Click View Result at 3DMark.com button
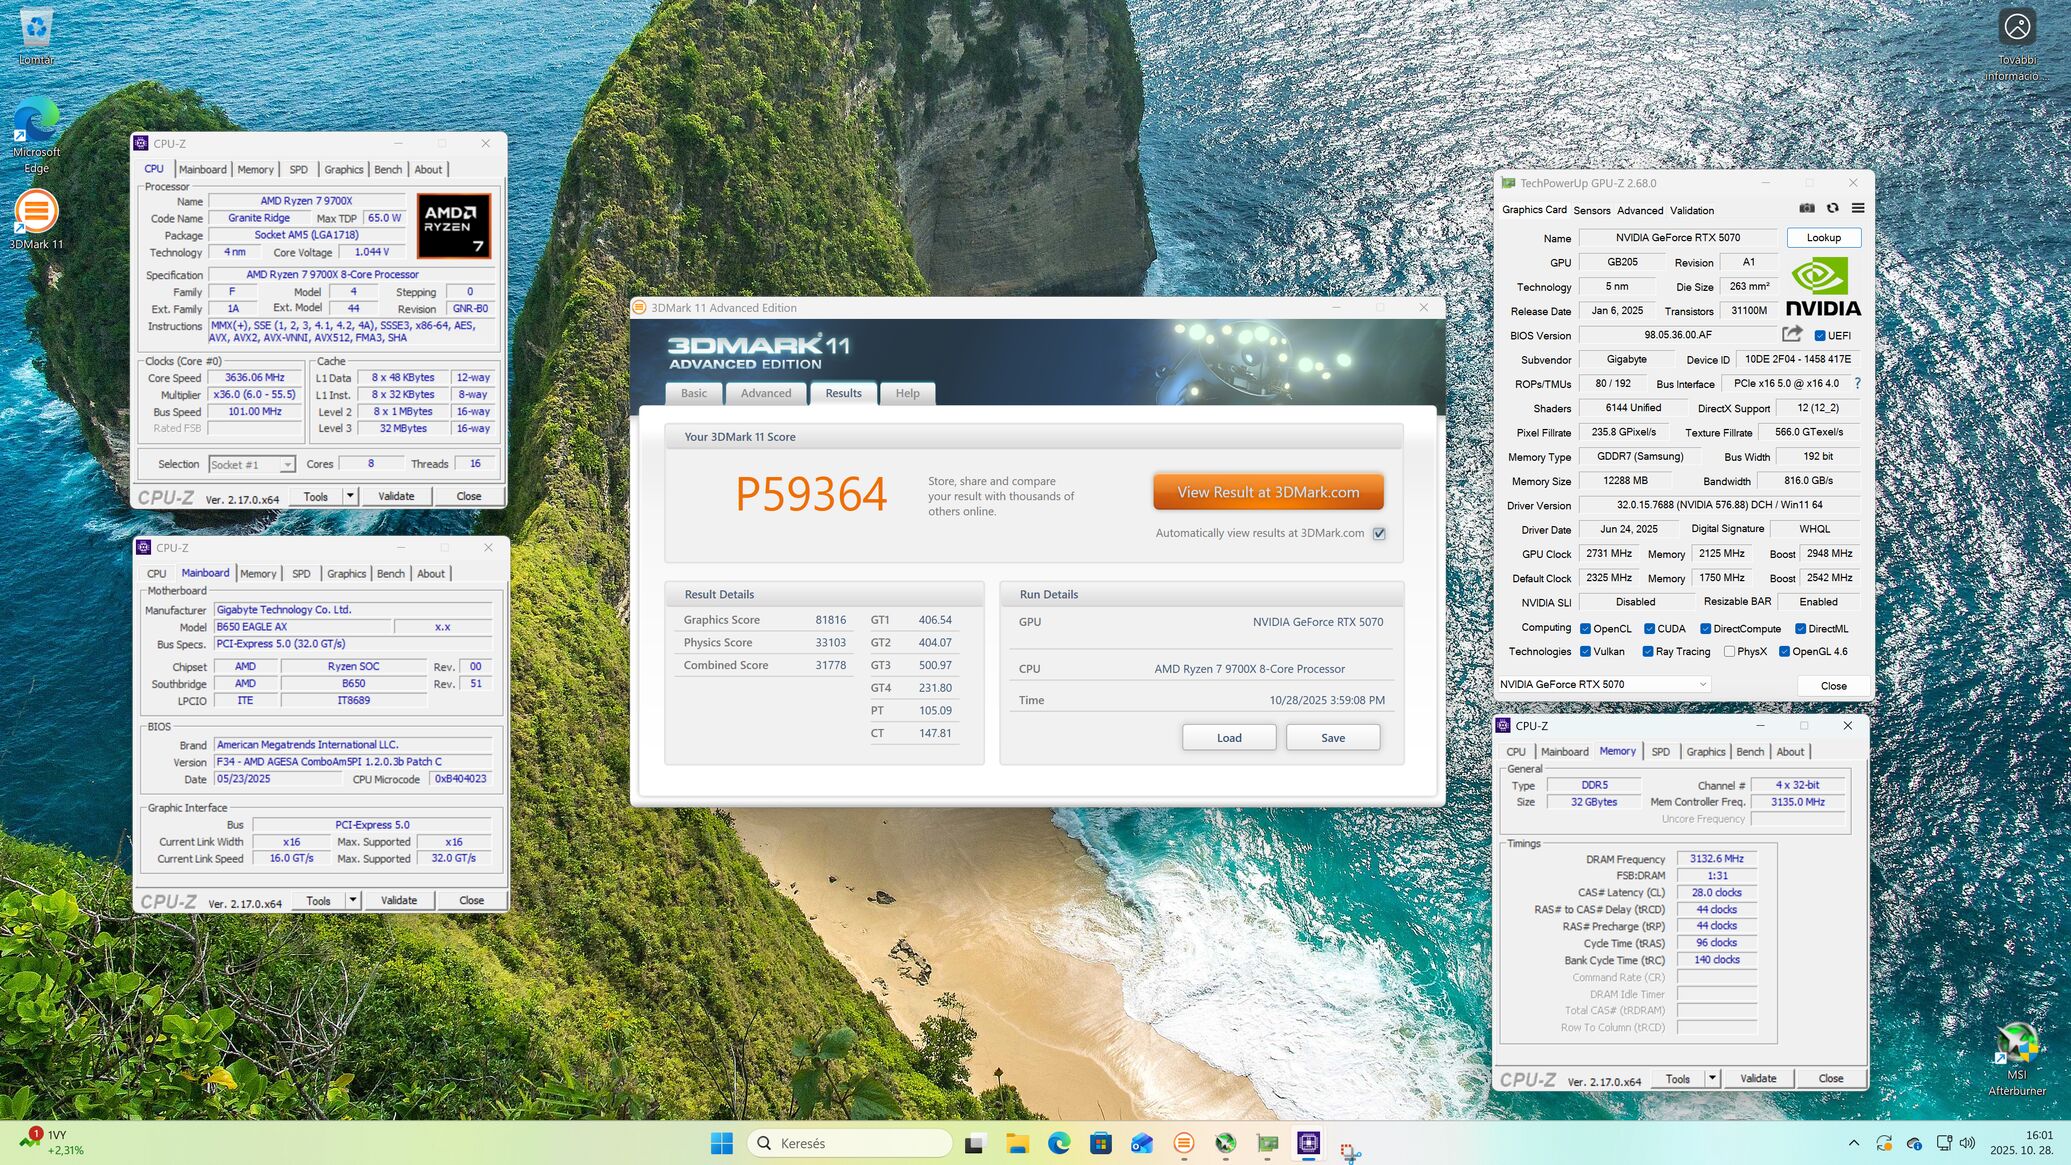Viewport: 2071px width, 1165px height. click(1267, 492)
